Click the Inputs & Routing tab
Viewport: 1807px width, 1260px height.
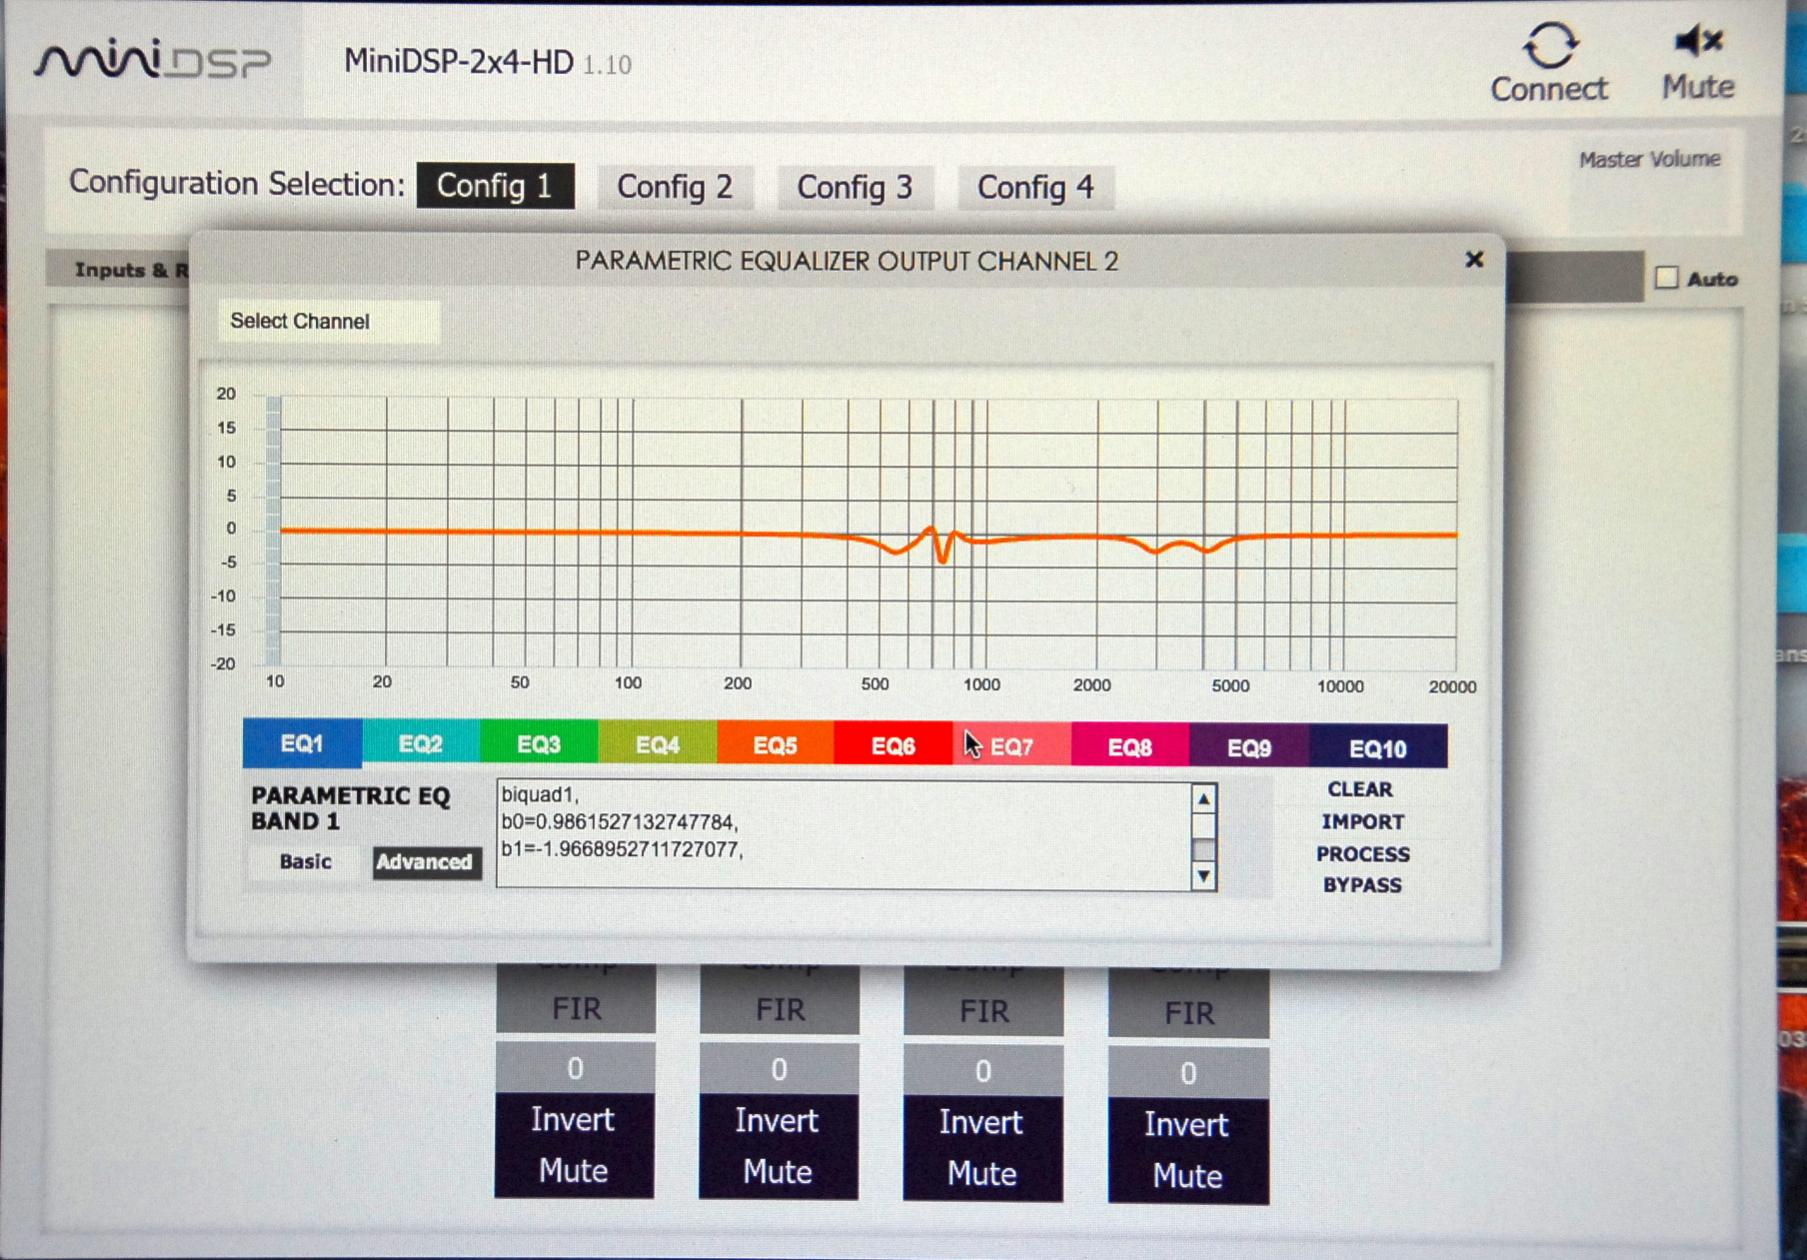click(118, 269)
